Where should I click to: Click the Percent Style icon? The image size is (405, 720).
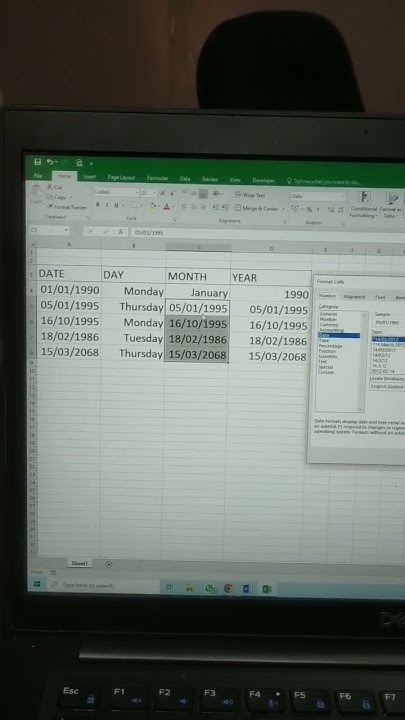pos(310,209)
